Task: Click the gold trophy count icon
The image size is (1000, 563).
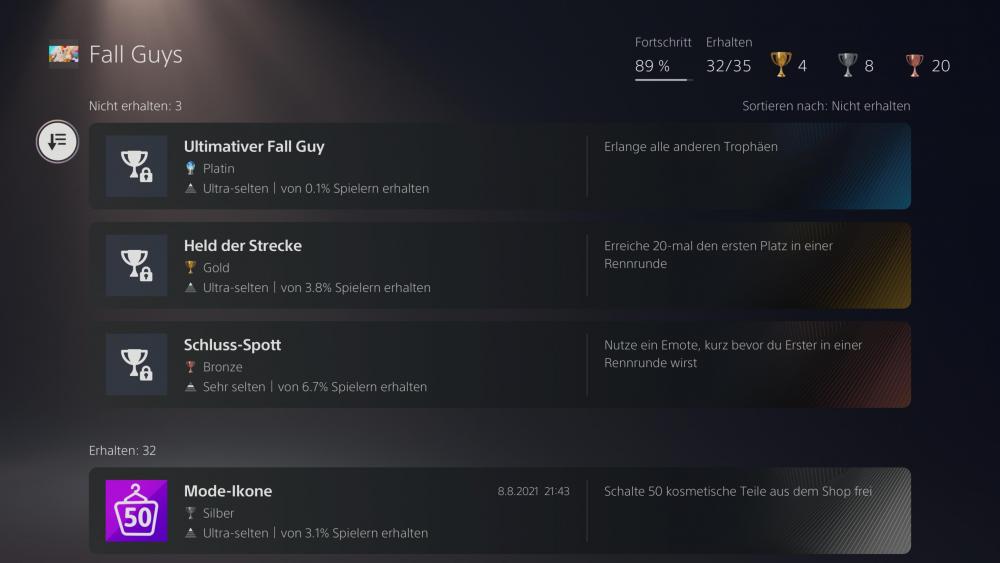Action: [780, 65]
